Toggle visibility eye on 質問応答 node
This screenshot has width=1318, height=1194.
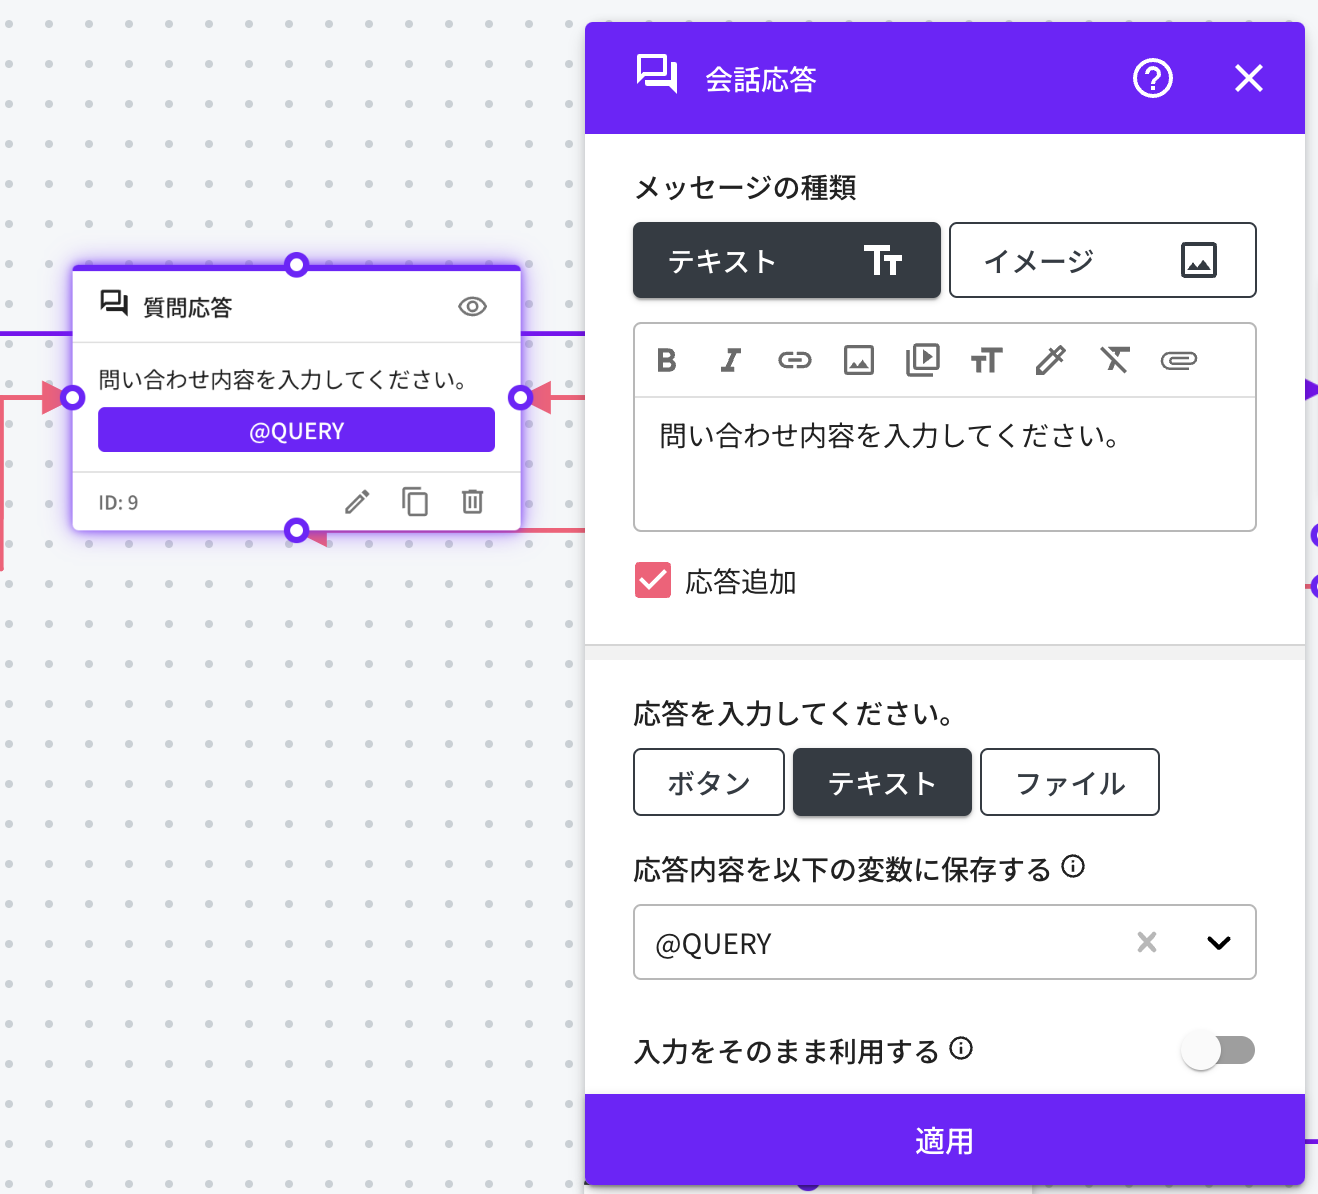[472, 306]
